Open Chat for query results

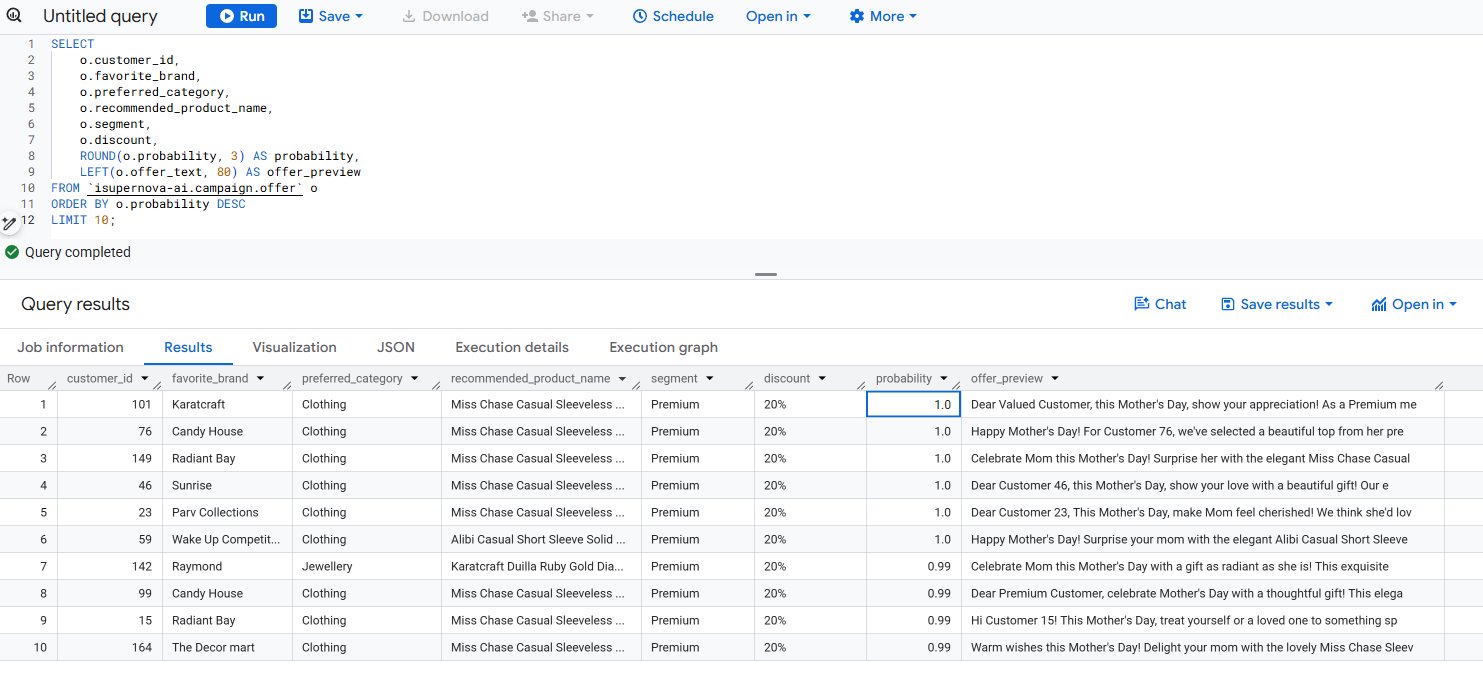coord(1160,304)
